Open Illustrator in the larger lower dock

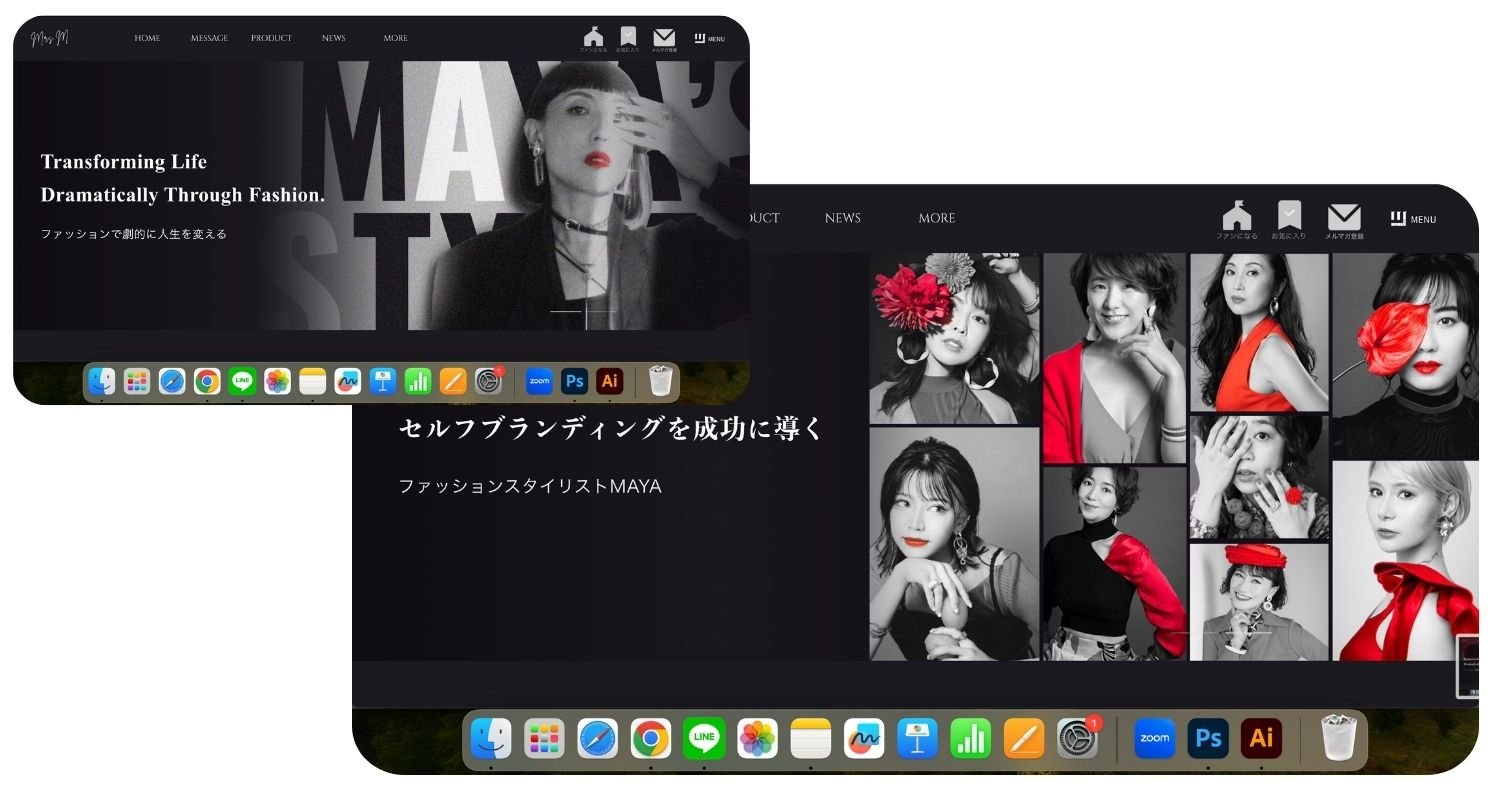[1261, 739]
